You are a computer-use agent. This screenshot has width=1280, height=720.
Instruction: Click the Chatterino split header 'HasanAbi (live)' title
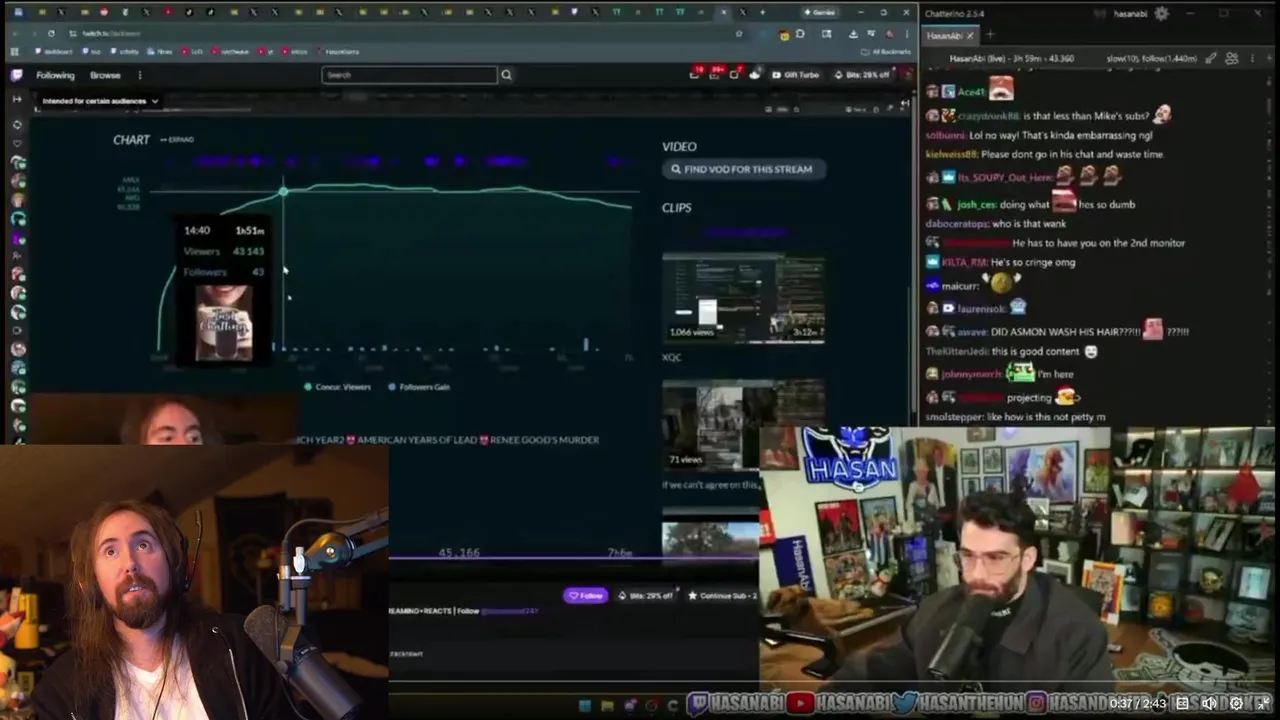click(x=1012, y=58)
